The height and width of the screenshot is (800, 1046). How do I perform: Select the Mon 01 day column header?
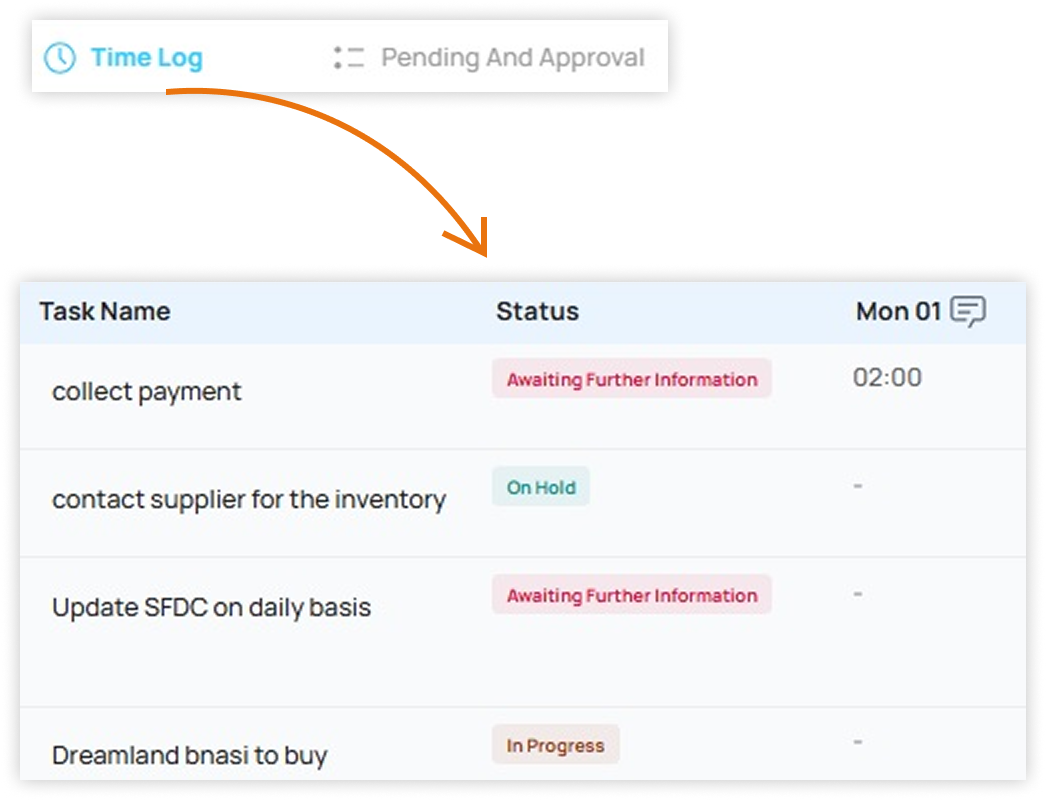(898, 312)
